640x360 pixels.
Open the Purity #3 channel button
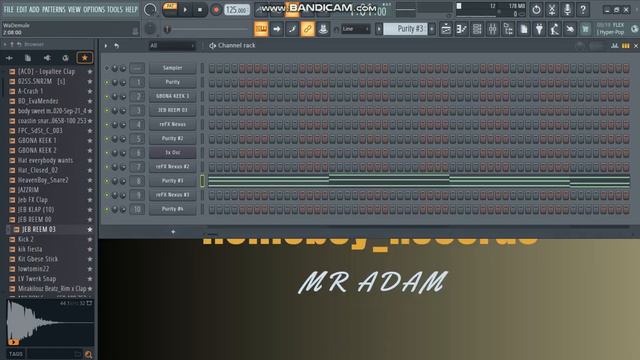tap(173, 181)
